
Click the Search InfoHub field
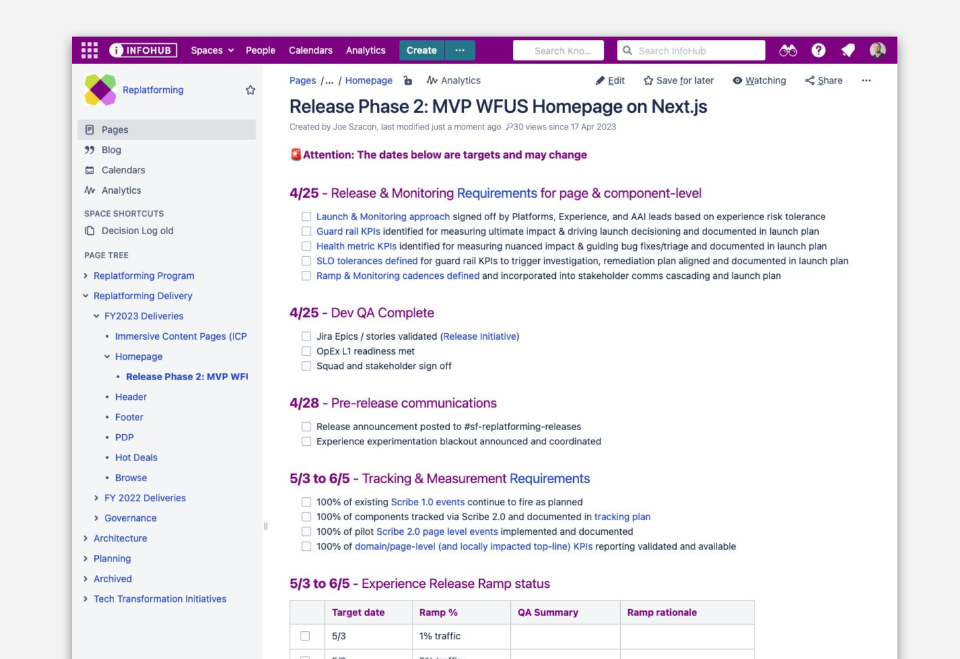[691, 50]
